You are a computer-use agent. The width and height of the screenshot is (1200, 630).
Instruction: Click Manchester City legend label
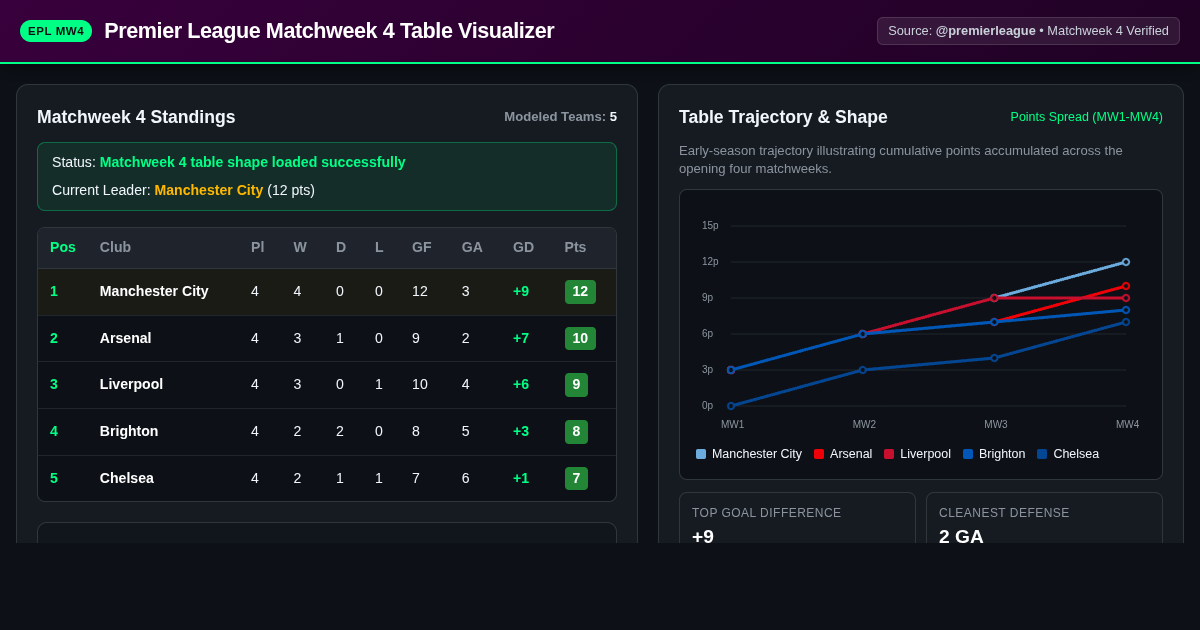coord(757,454)
